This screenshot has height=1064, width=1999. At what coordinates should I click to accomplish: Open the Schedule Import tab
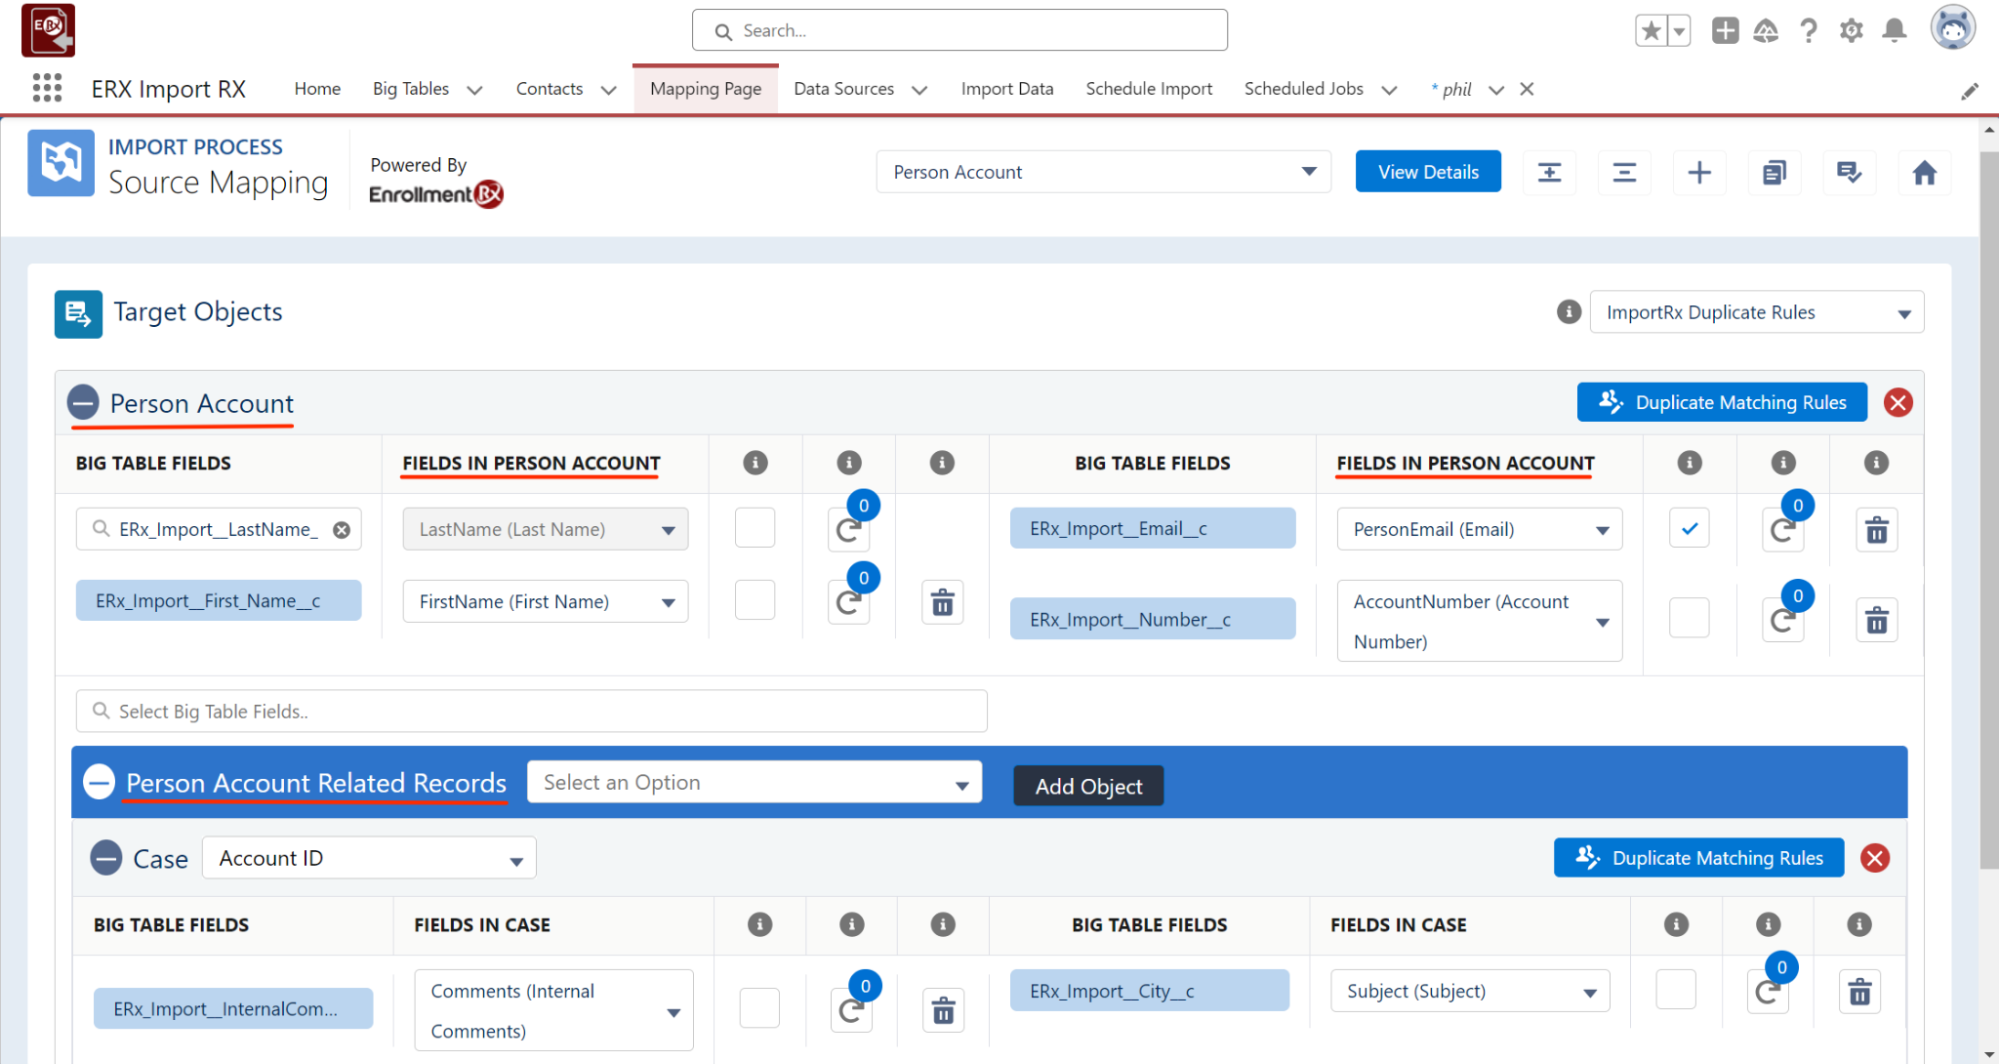tap(1148, 89)
